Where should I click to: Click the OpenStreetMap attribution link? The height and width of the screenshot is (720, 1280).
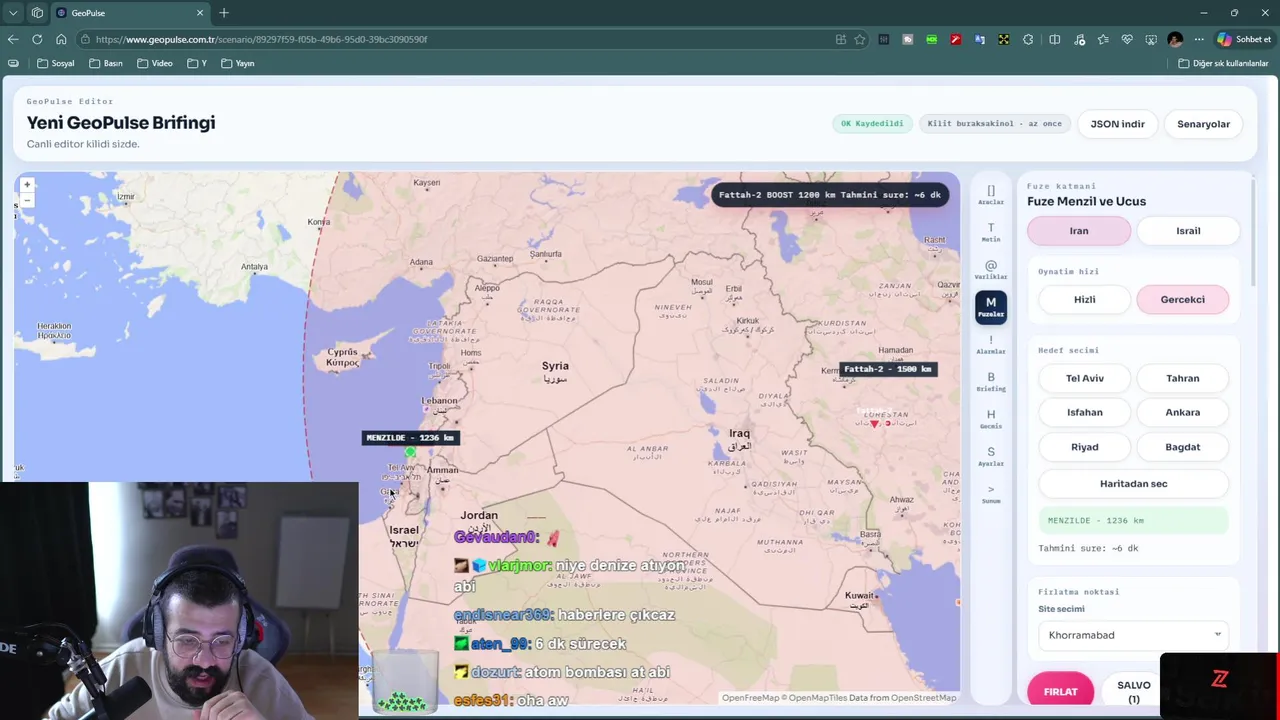pyautogui.click(x=924, y=698)
